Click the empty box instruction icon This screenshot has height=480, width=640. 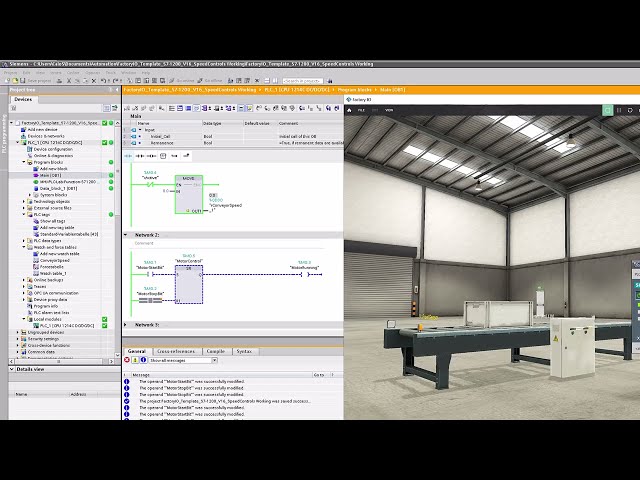tap(163, 156)
